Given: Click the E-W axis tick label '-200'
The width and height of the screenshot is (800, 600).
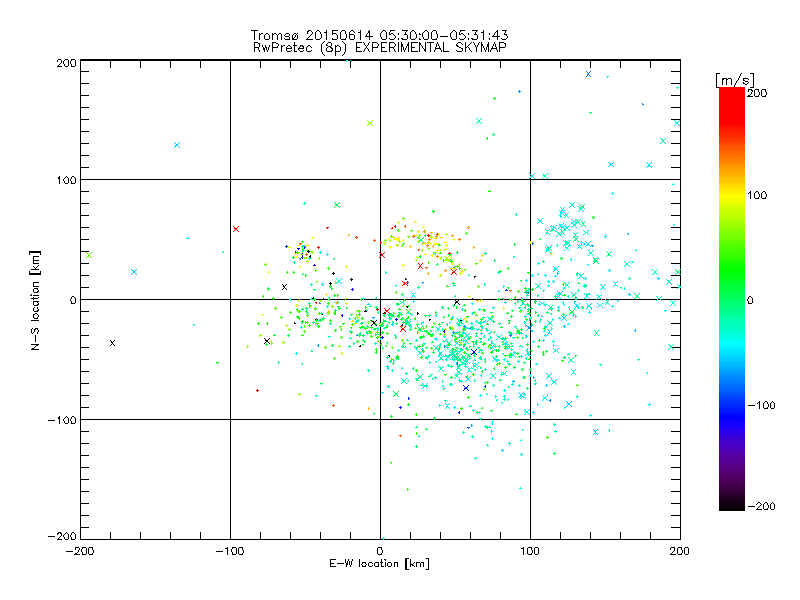Looking at the screenshot, I should tap(80, 551).
